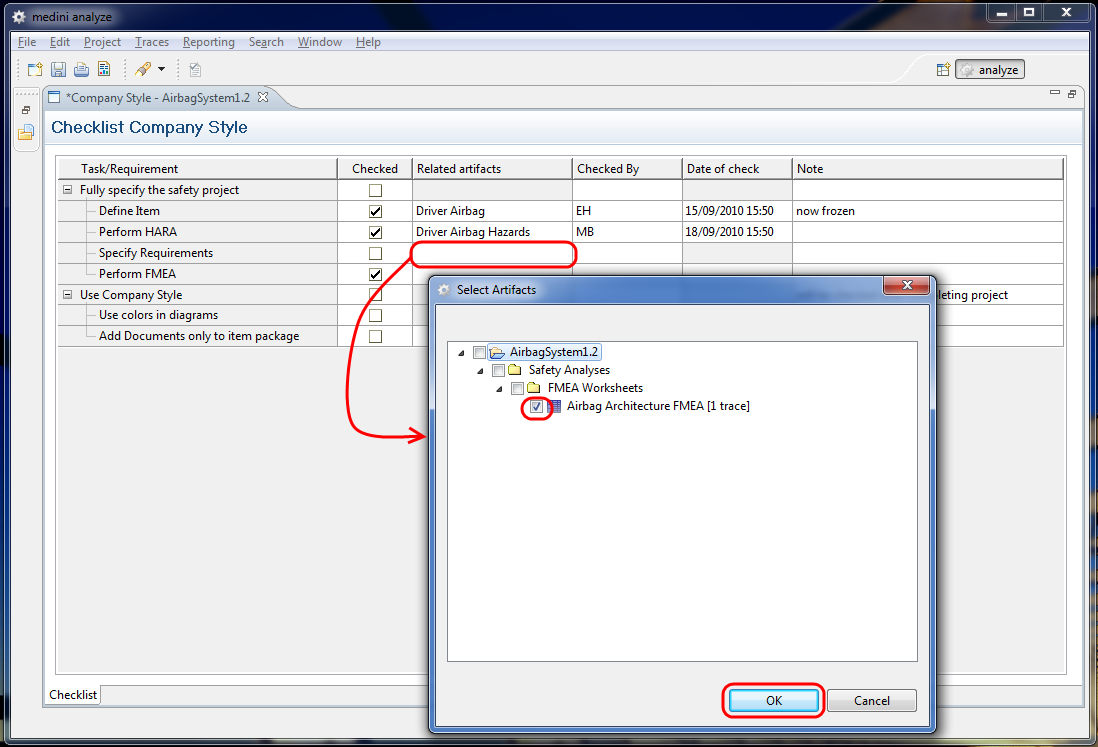Switch to the Checklist bottom tab
The height and width of the screenshot is (747, 1098).
click(73, 694)
